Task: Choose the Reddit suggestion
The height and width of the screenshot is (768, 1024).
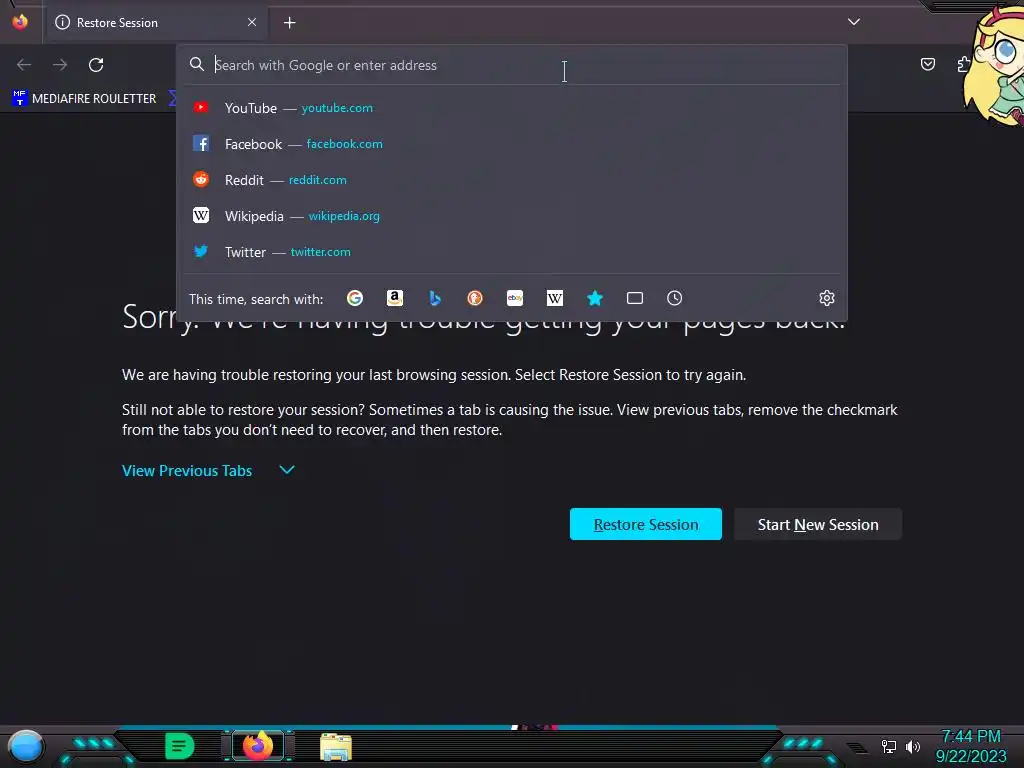Action: (512, 180)
